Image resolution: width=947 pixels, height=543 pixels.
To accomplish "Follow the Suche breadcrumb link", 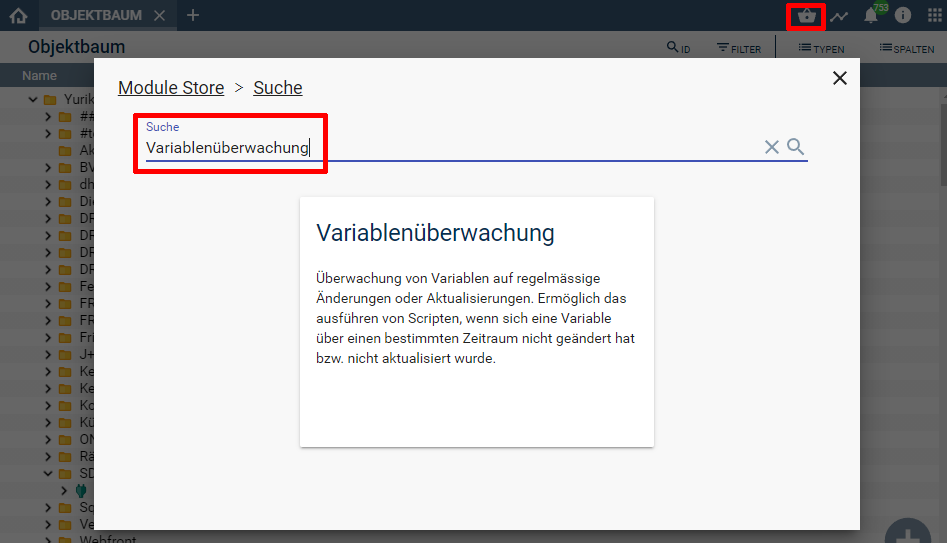I will click(x=278, y=88).
